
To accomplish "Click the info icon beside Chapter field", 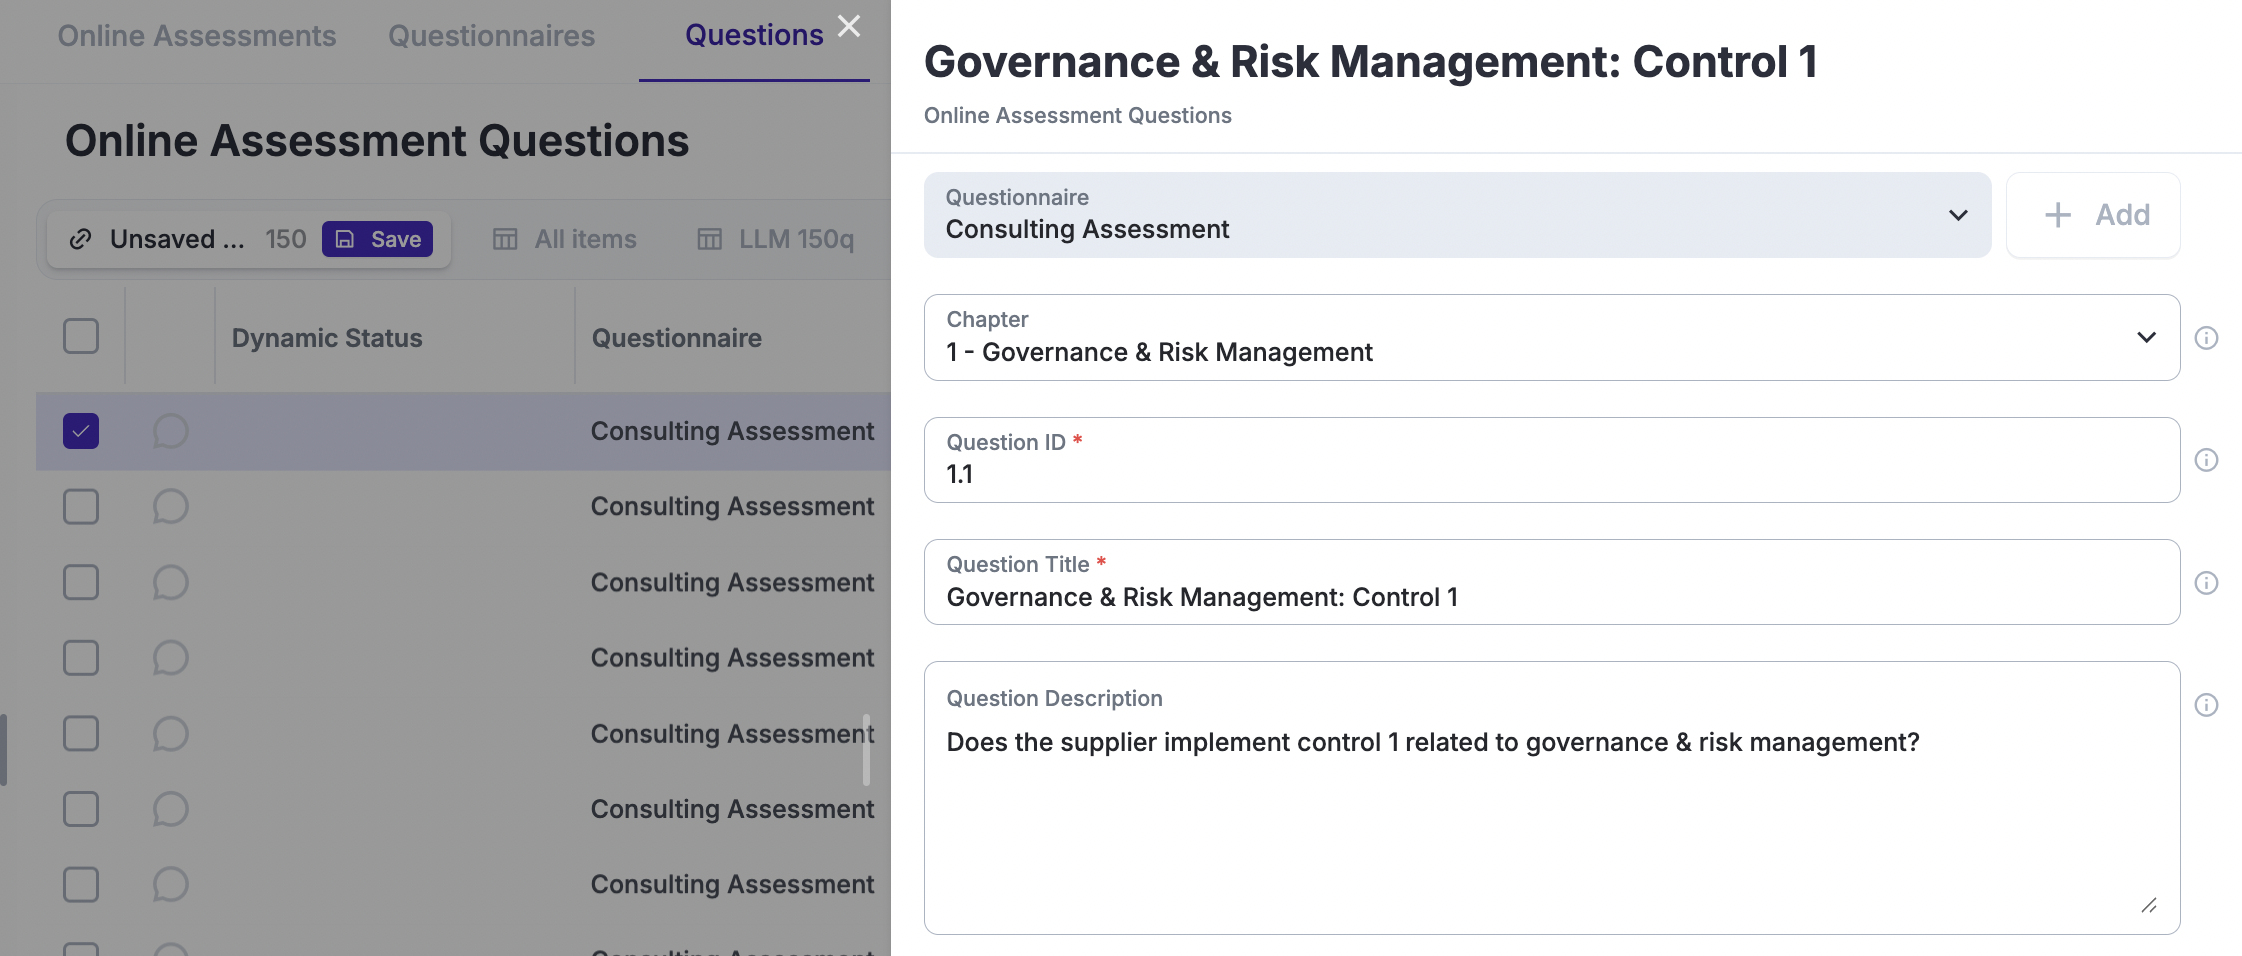I will tap(2206, 338).
